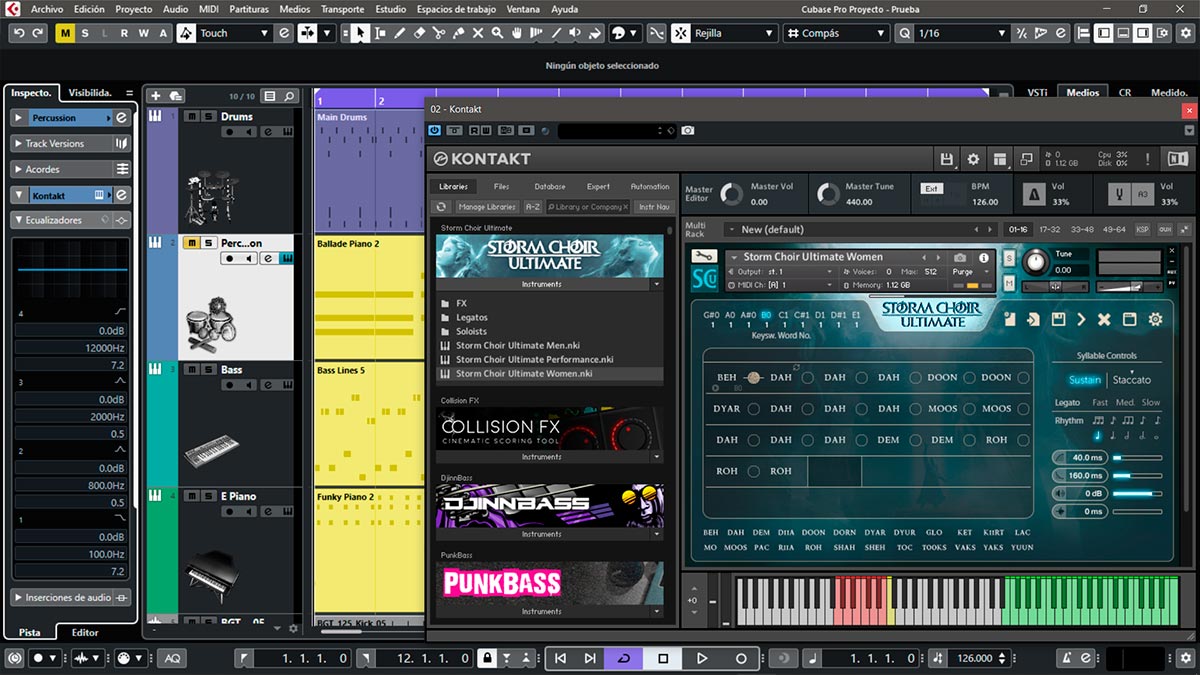Switch to Kontakt Files tab
This screenshot has height=675, width=1200.
502,187
